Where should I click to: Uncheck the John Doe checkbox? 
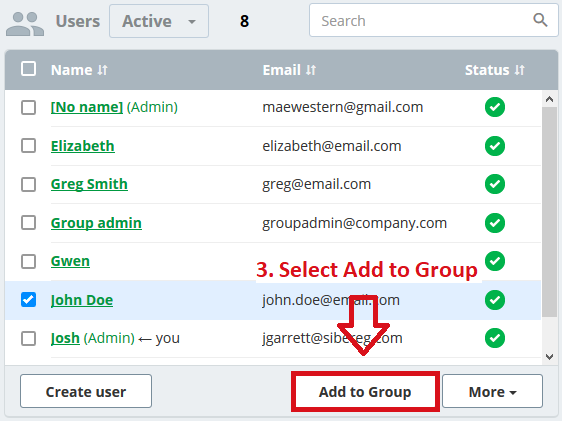coord(28,300)
